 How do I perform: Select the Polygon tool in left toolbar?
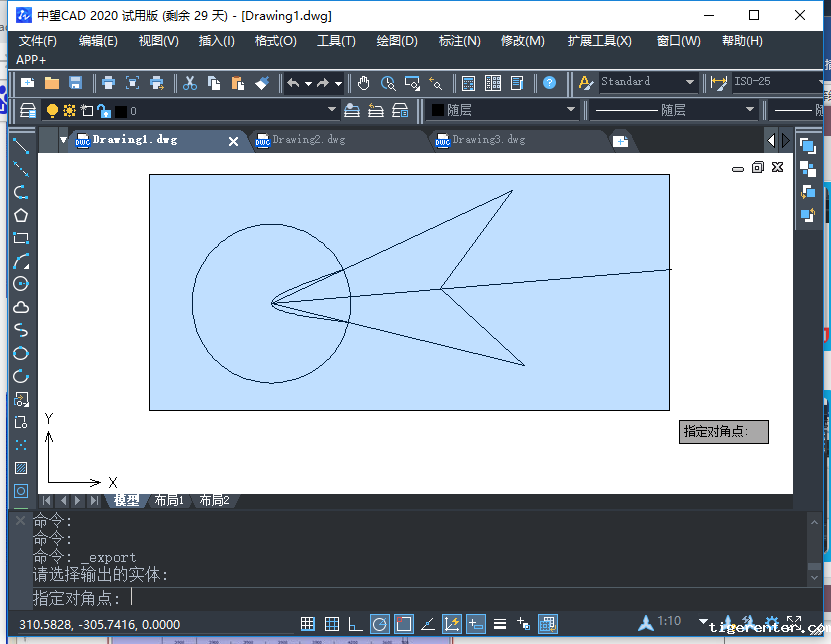[x=20, y=215]
